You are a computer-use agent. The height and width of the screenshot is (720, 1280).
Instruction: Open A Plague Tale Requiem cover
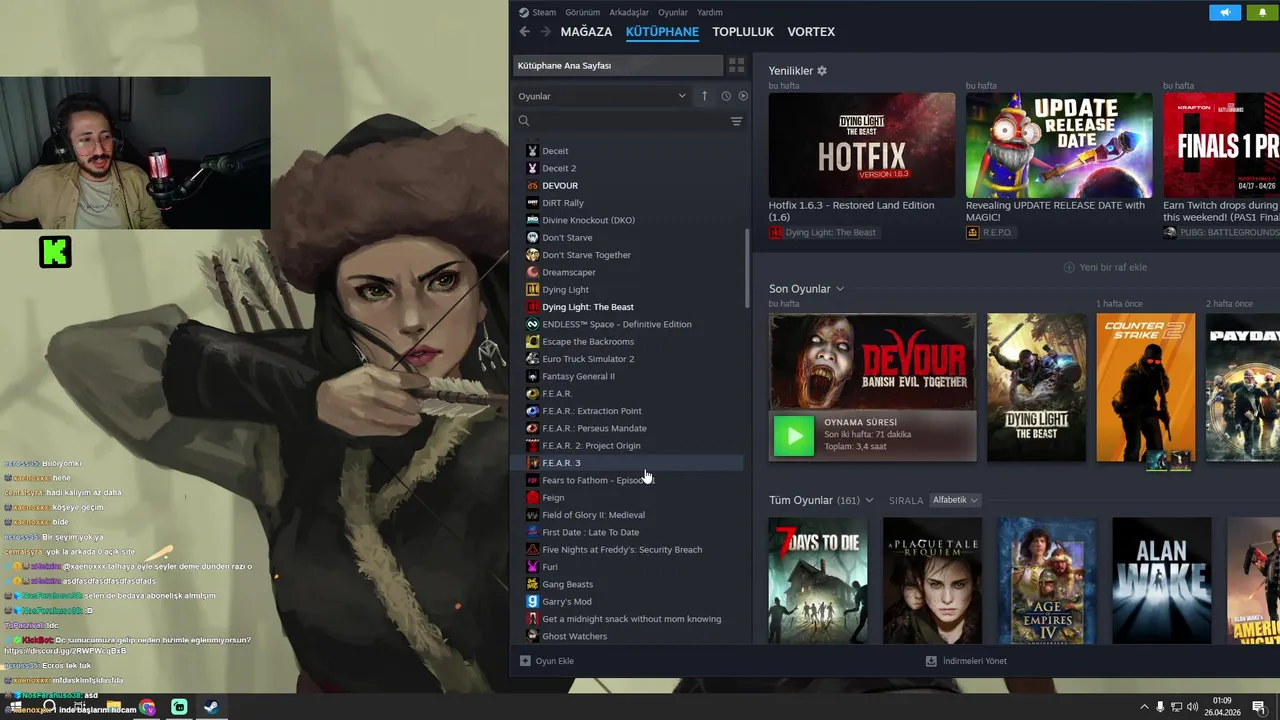point(932,580)
